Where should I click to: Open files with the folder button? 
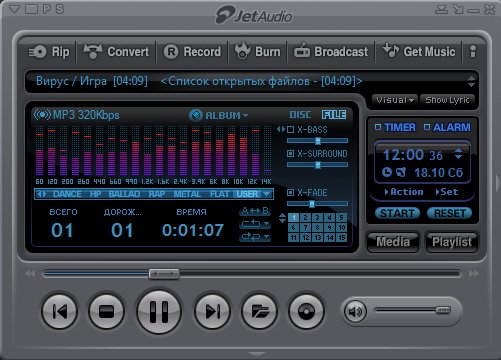(260, 311)
